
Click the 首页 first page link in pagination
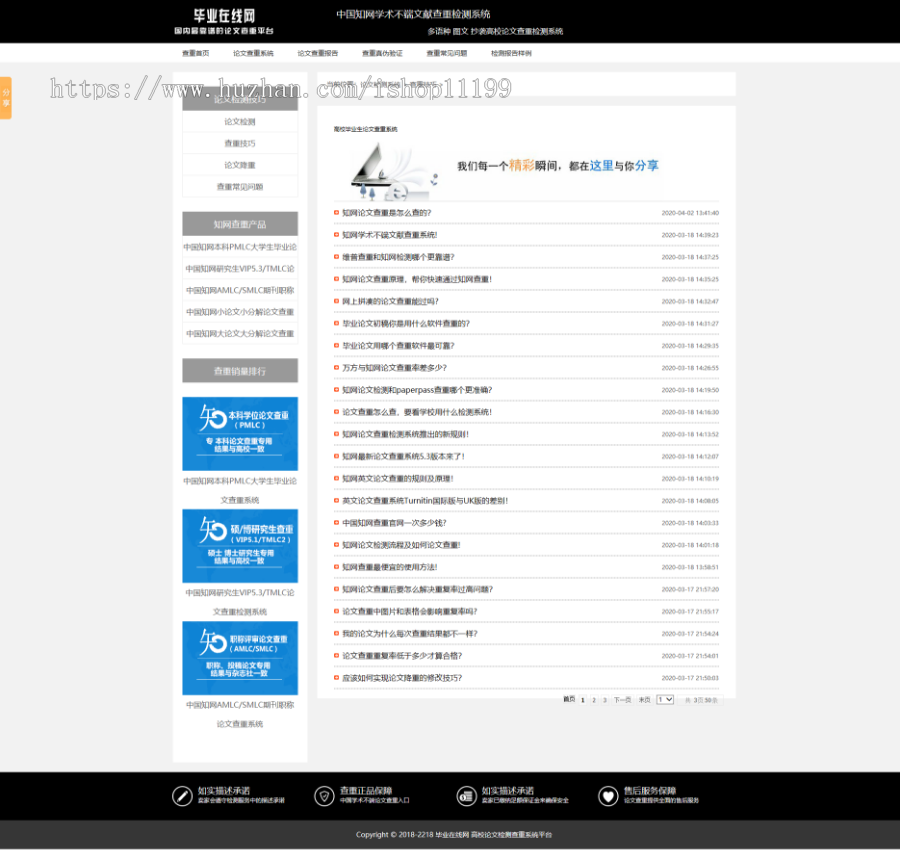[569, 699]
